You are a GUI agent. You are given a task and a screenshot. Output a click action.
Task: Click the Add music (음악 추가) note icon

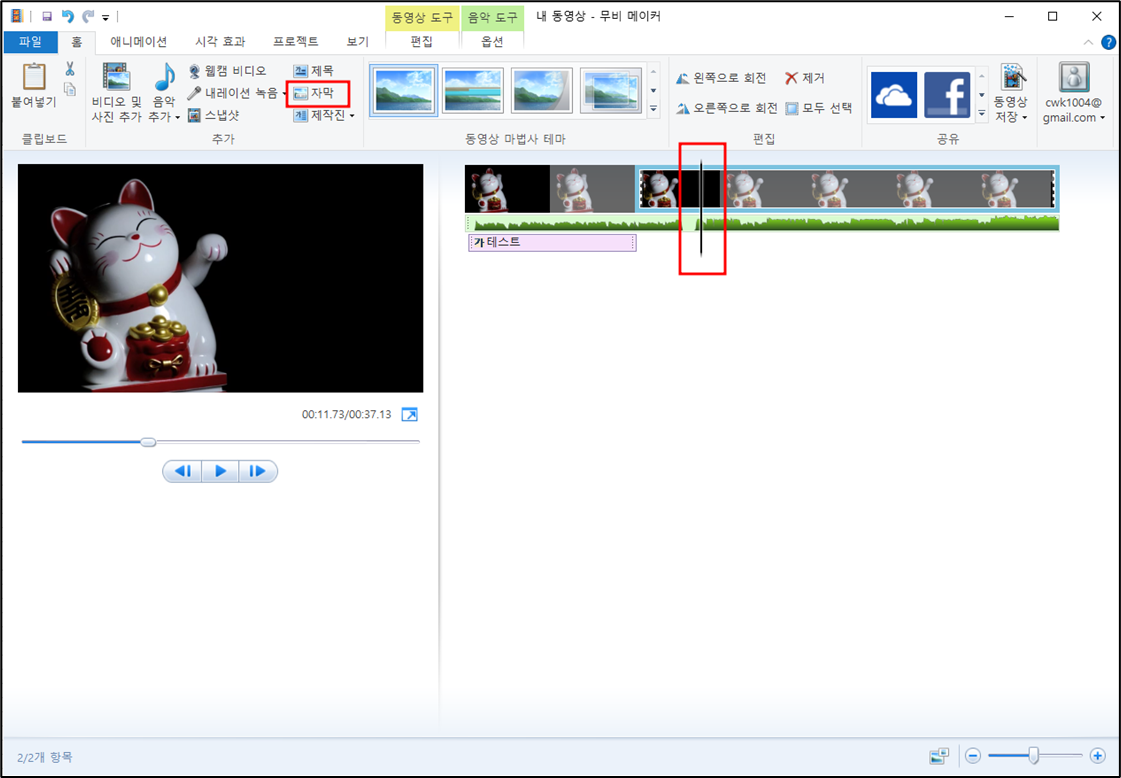click(x=164, y=78)
